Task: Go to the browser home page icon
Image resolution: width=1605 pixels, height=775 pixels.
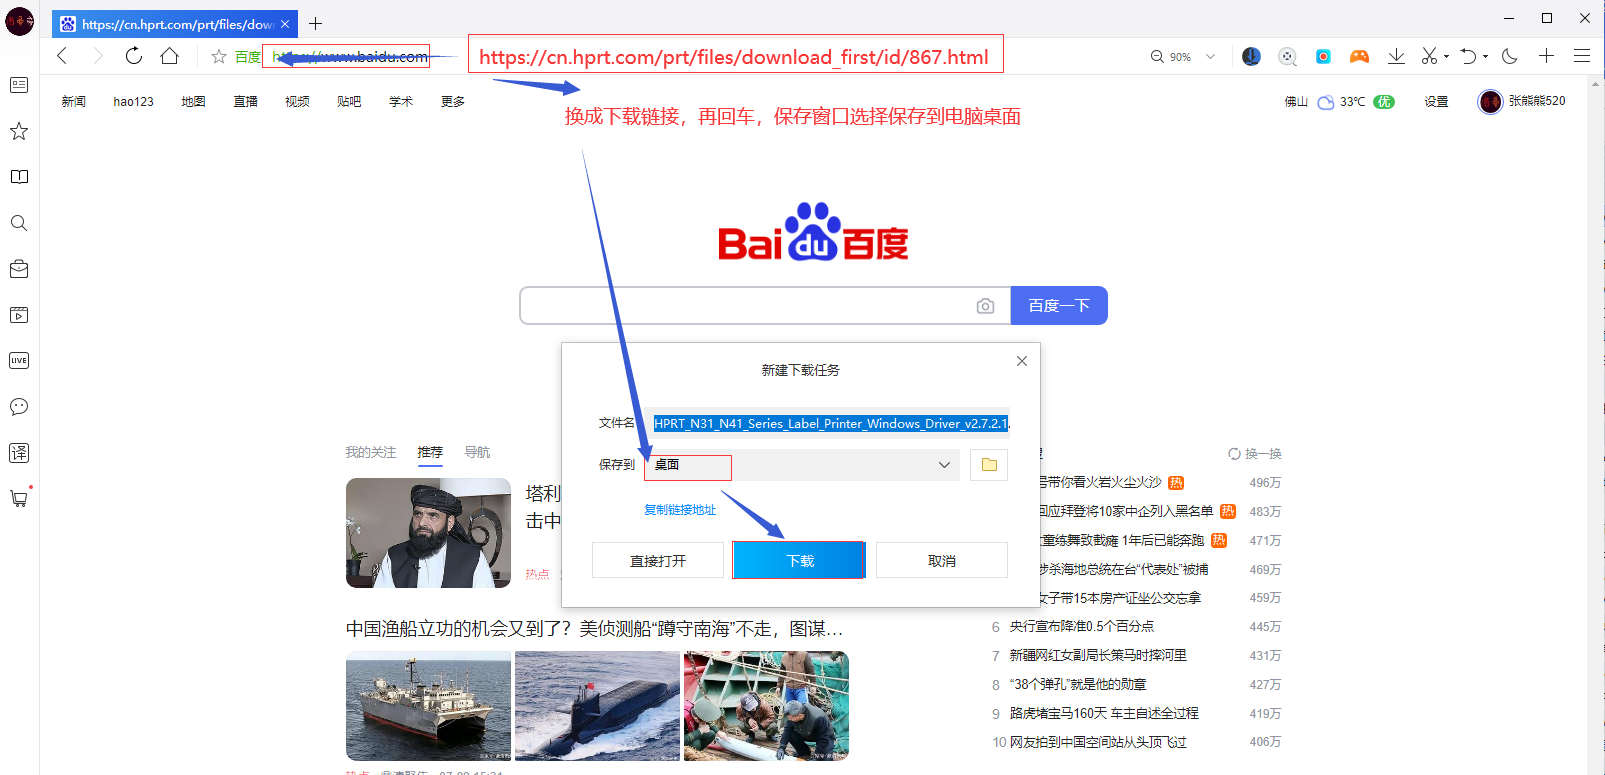Action: (x=170, y=56)
